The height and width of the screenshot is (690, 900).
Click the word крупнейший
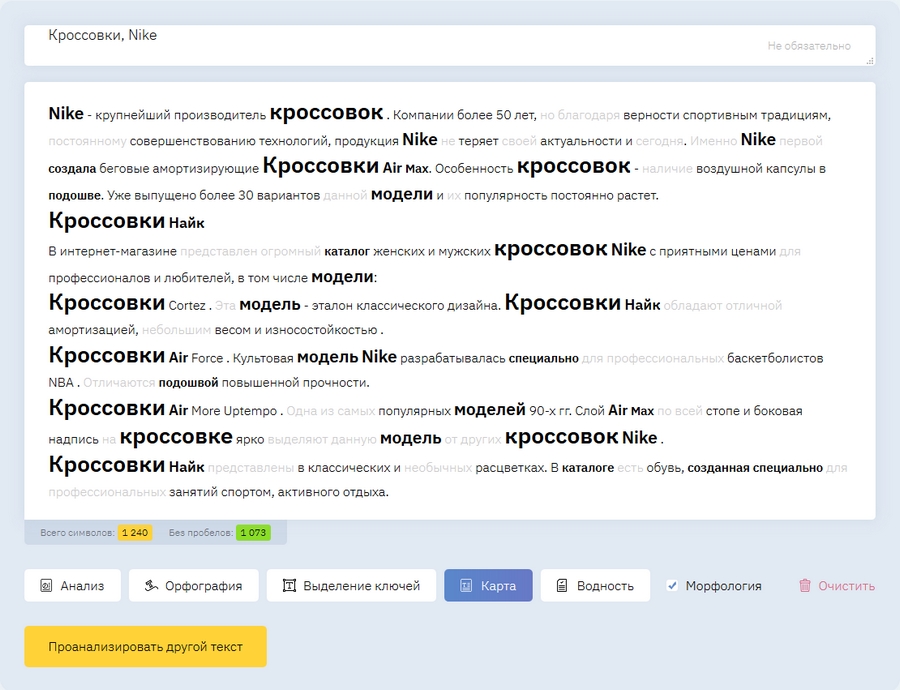coord(133,115)
